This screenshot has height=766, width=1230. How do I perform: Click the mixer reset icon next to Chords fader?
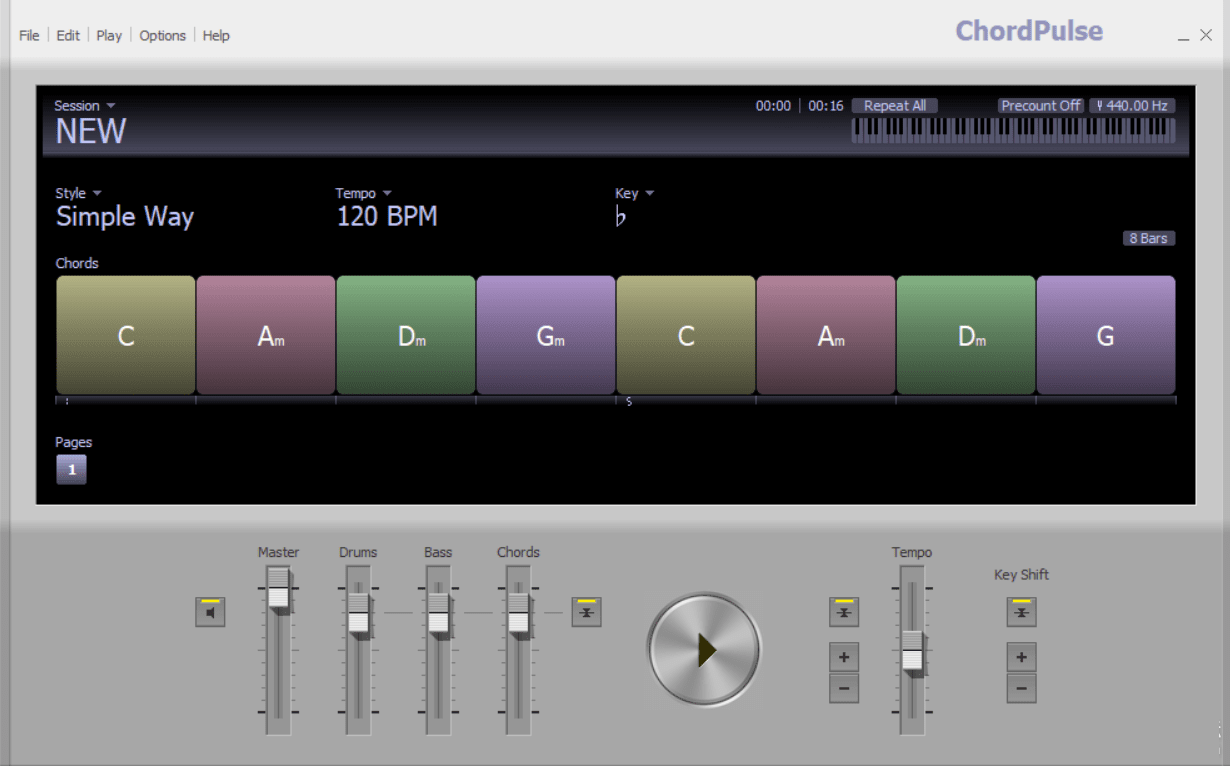(586, 612)
